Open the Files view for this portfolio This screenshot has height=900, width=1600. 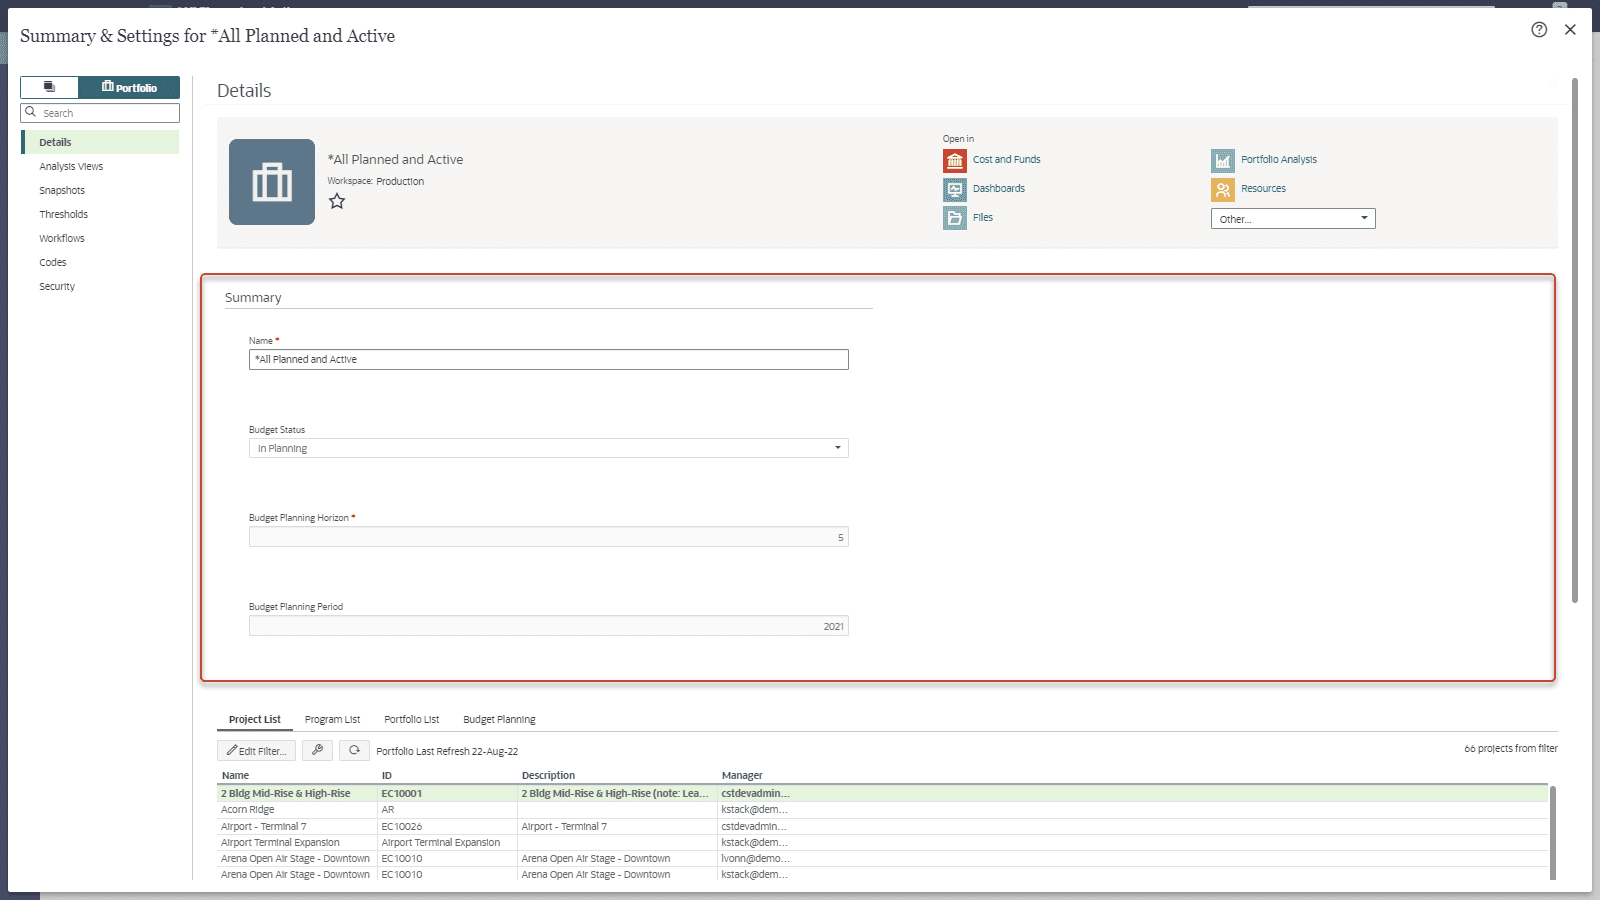click(983, 217)
